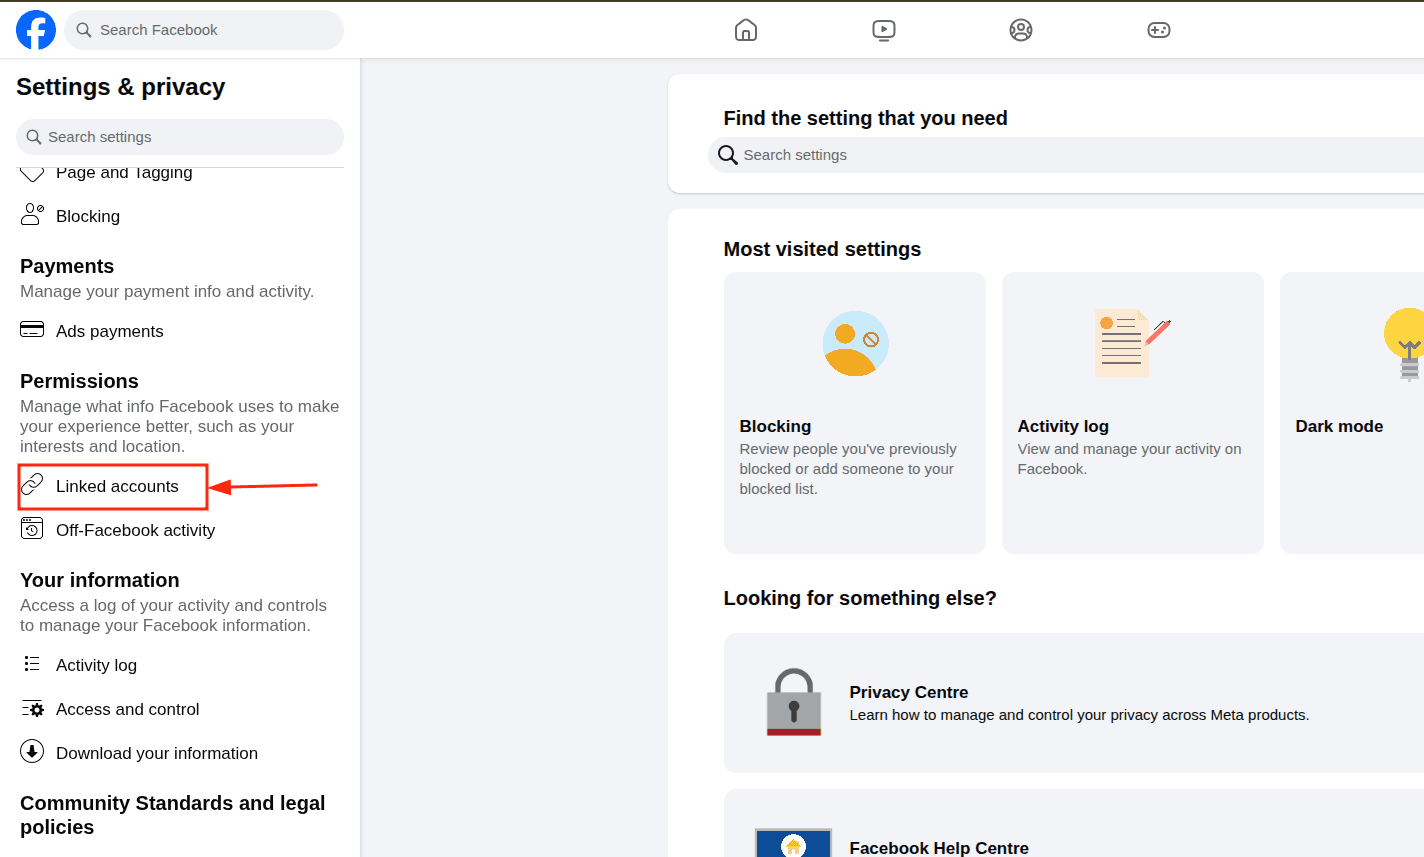Open the Gaming controller icon
The height and width of the screenshot is (857, 1424).
tap(1159, 30)
